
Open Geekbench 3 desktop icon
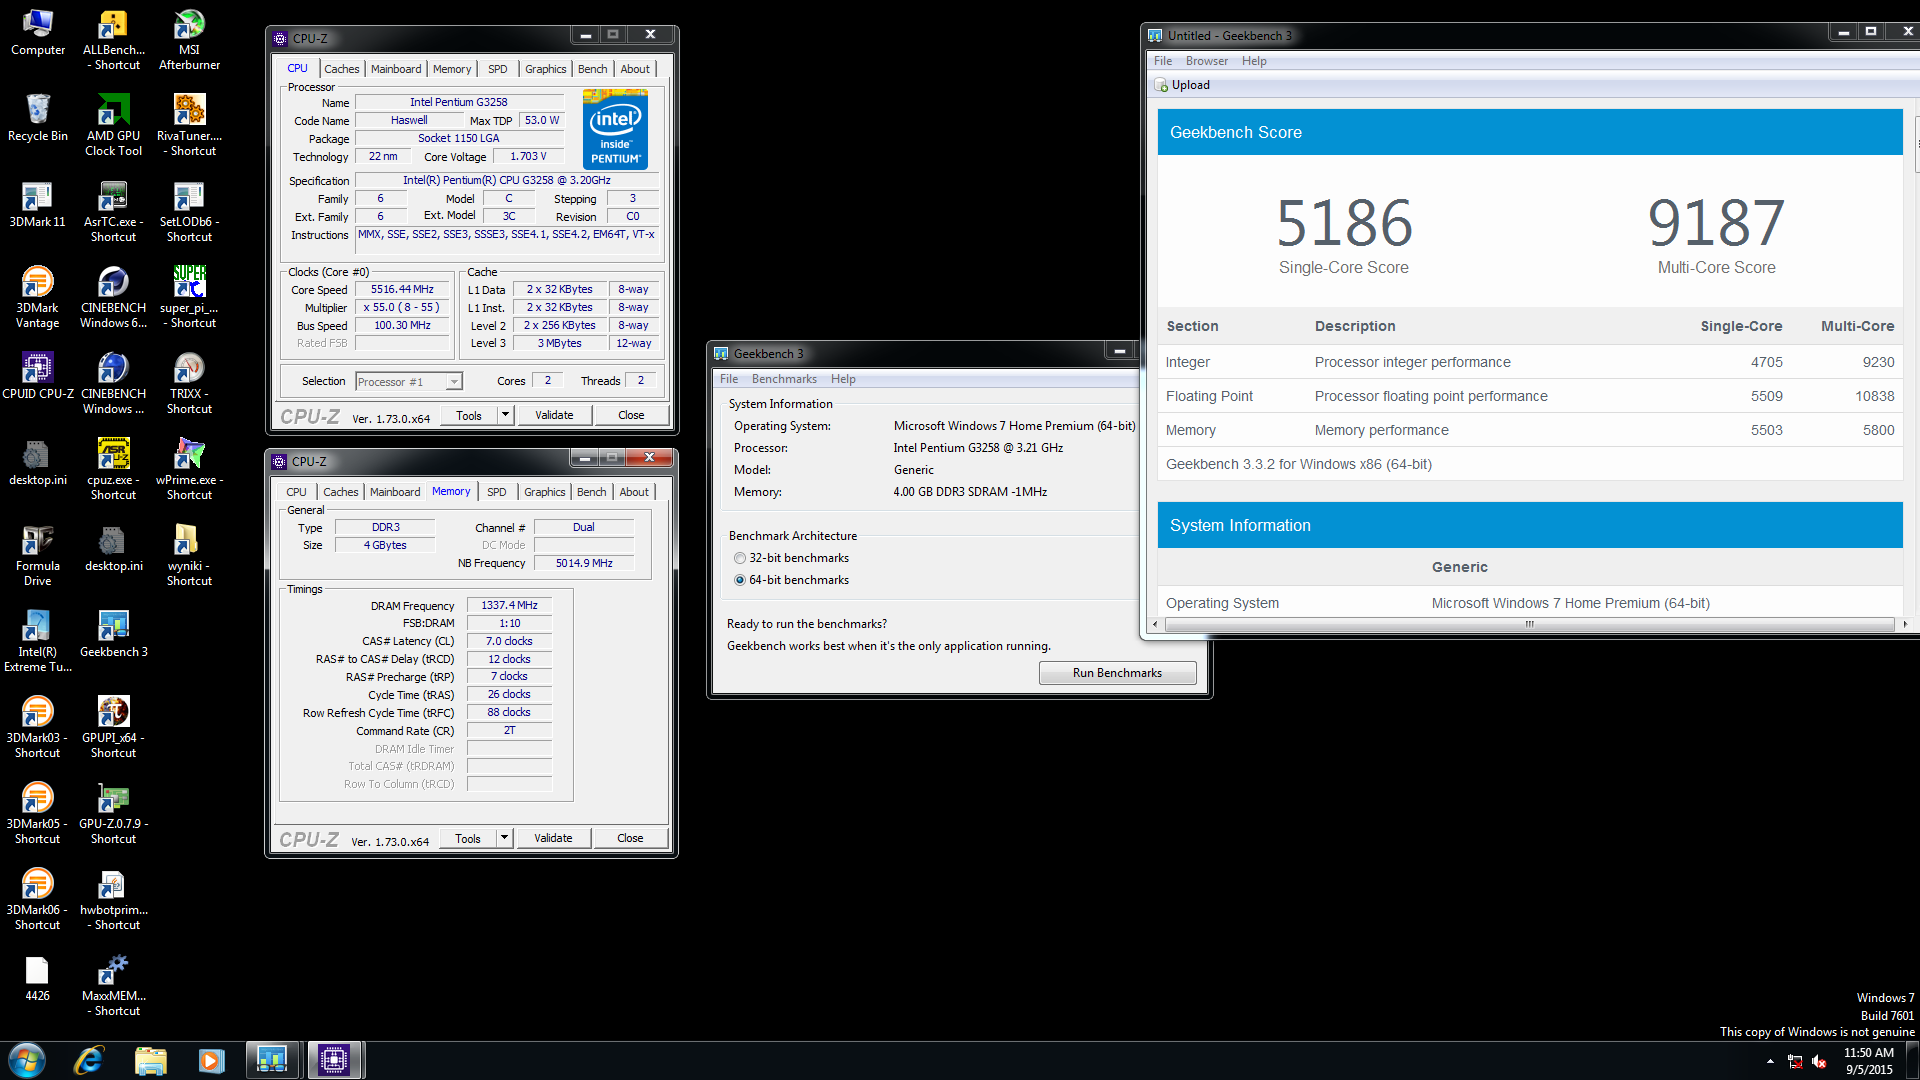[113, 634]
